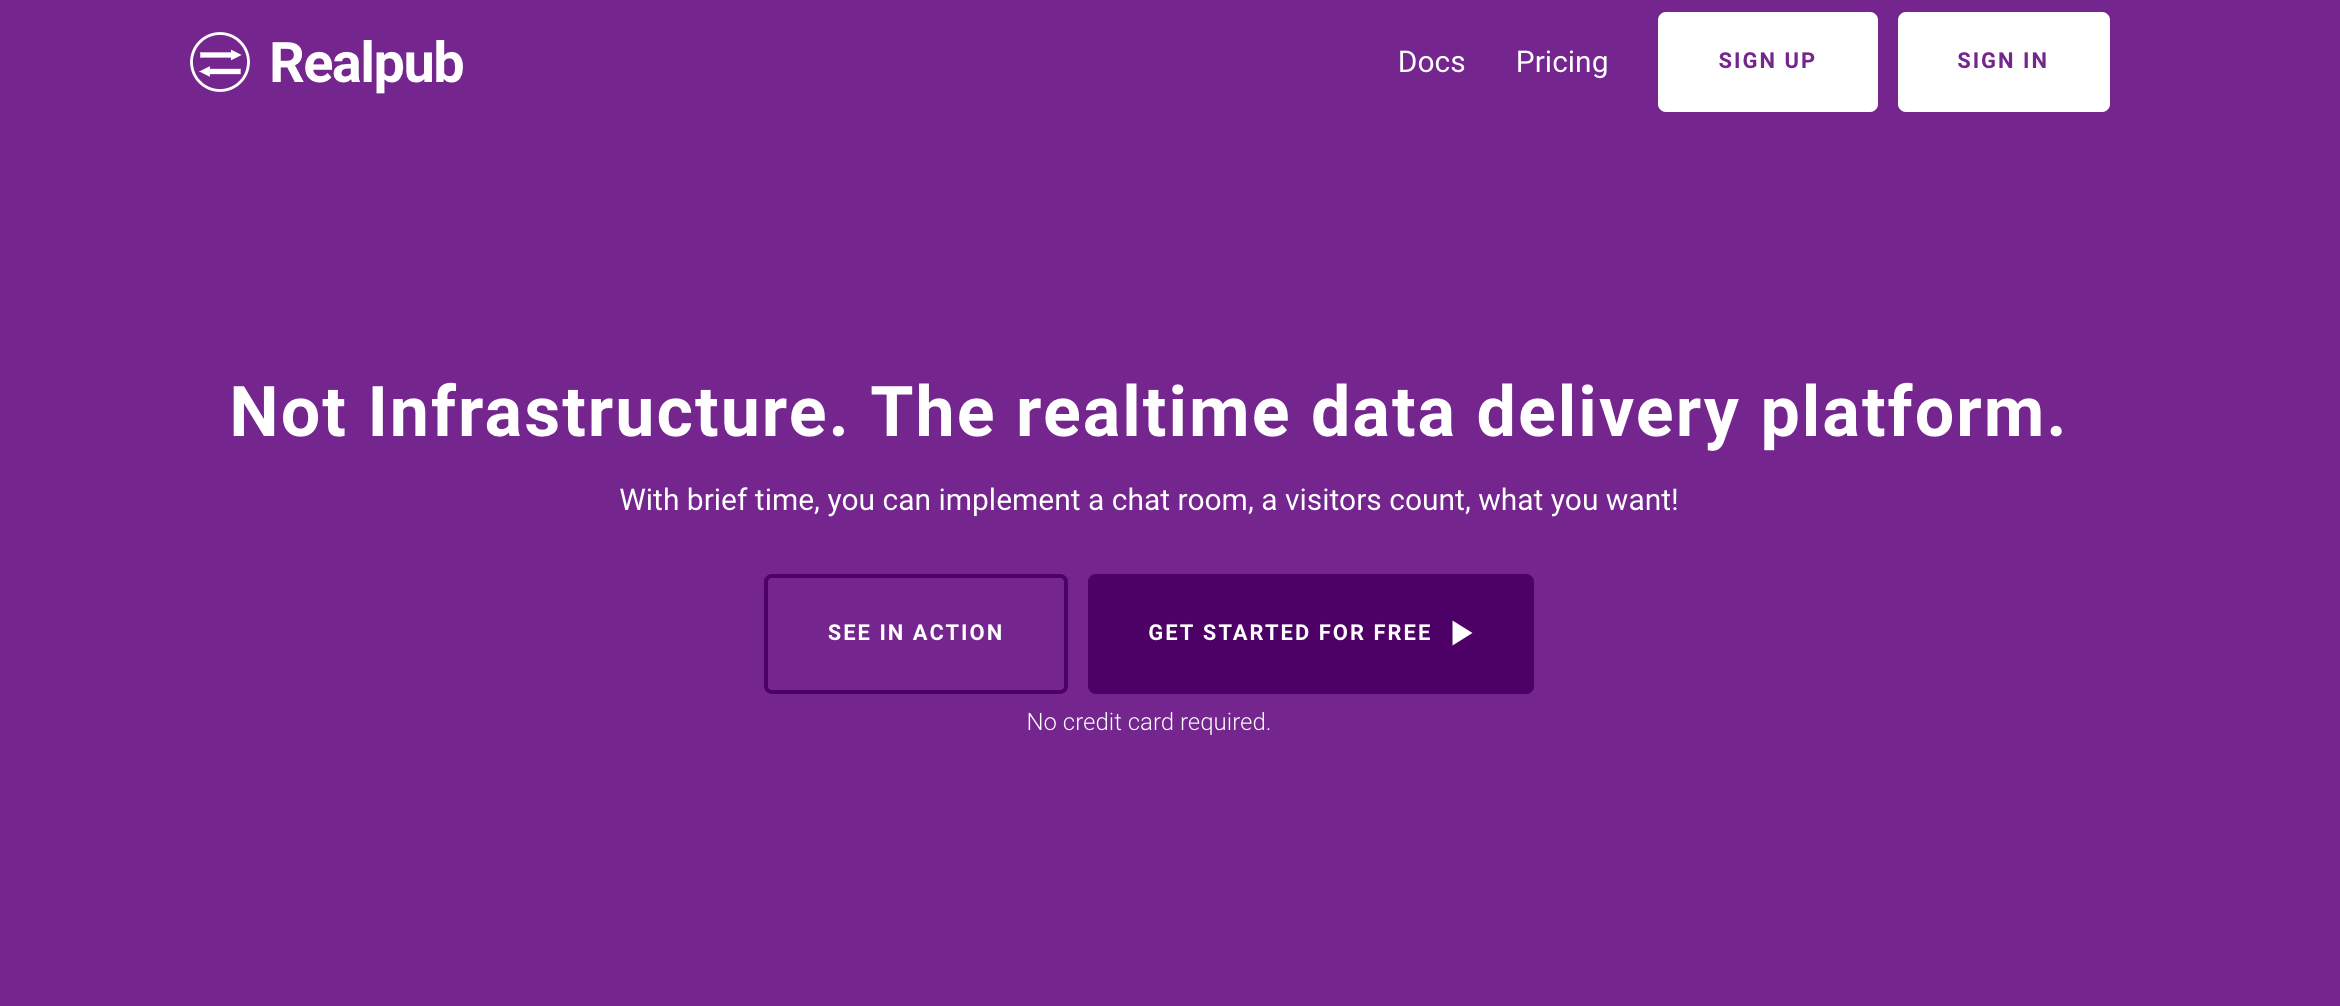
Task: Click the subtitle mentioning chat room
Action: pyautogui.click(x=1150, y=499)
